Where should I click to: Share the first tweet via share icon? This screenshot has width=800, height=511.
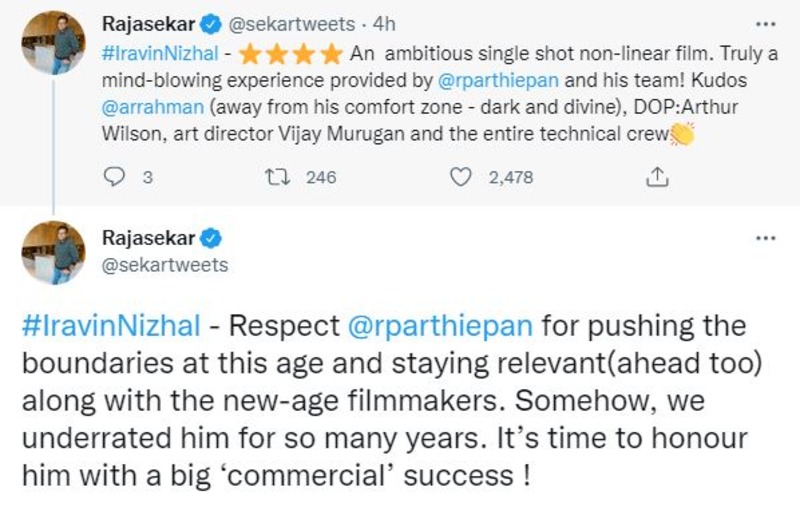click(657, 177)
